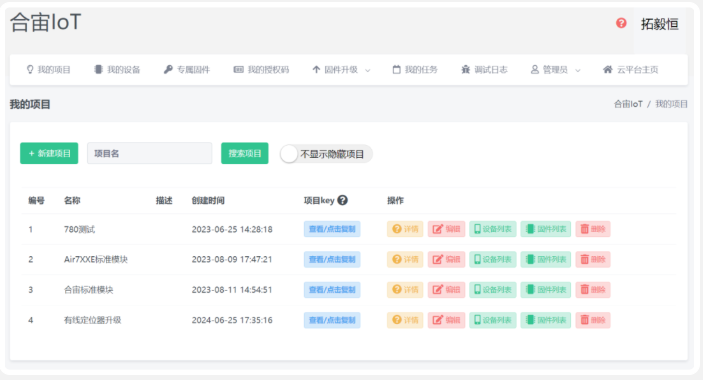The image size is (703, 380).
Task: Copy project key of 780测试
Action: [x=332, y=229]
